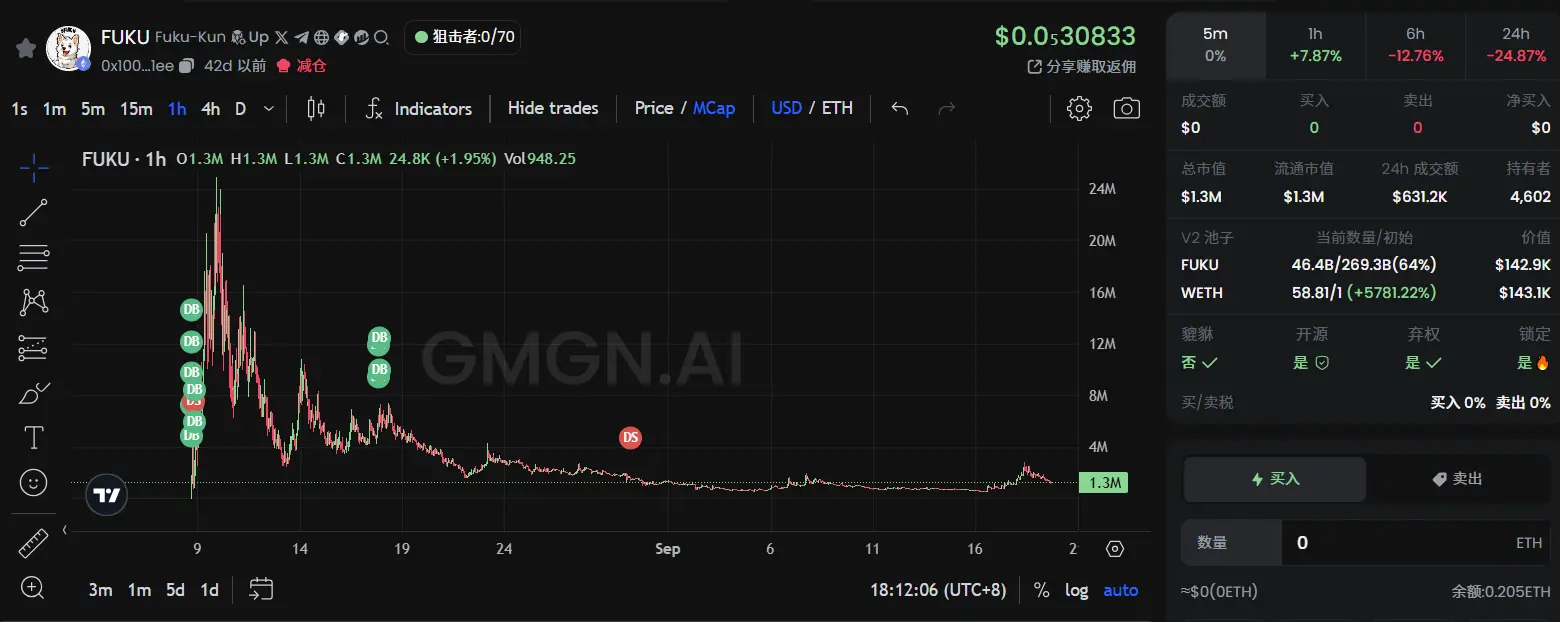Select the pattern drawing tool
The image size is (1560, 622).
[x=34, y=302]
